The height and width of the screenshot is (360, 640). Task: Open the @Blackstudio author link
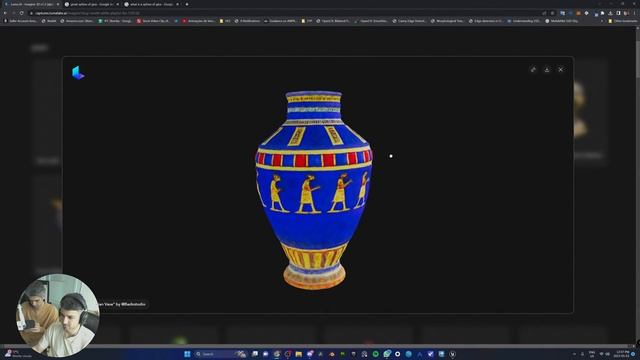tap(133, 304)
